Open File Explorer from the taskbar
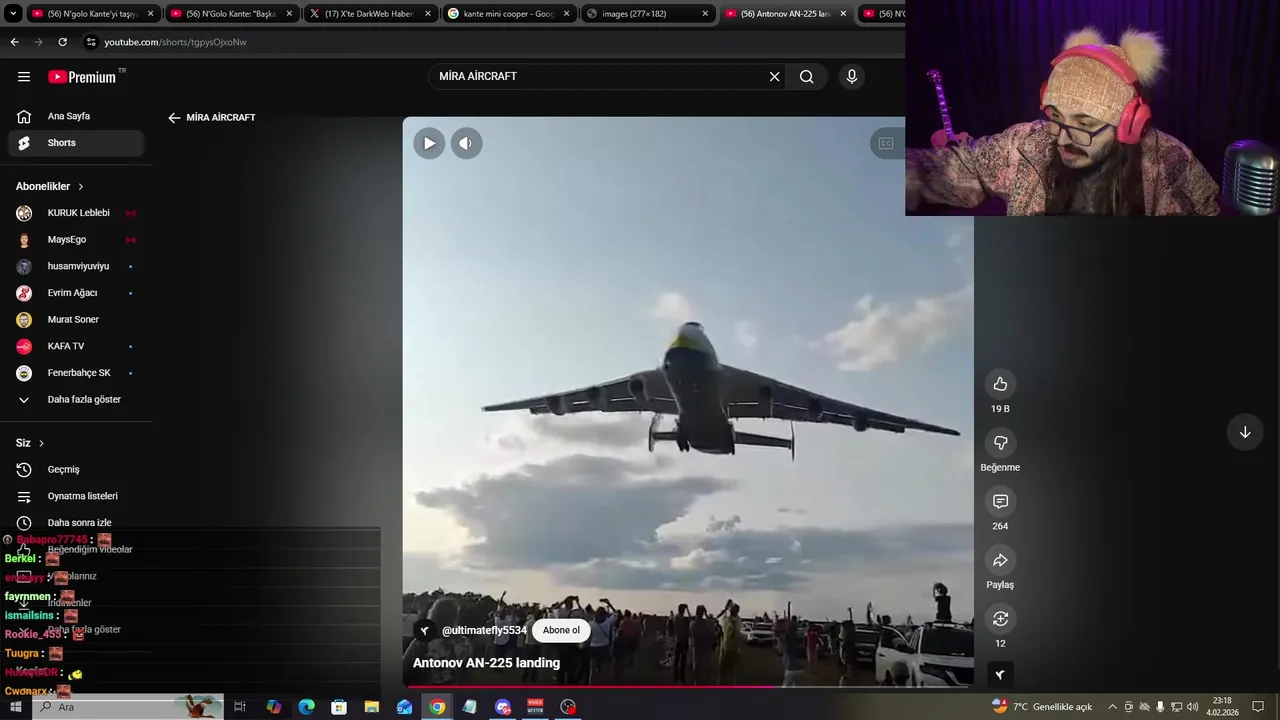 pyautogui.click(x=372, y=707)
